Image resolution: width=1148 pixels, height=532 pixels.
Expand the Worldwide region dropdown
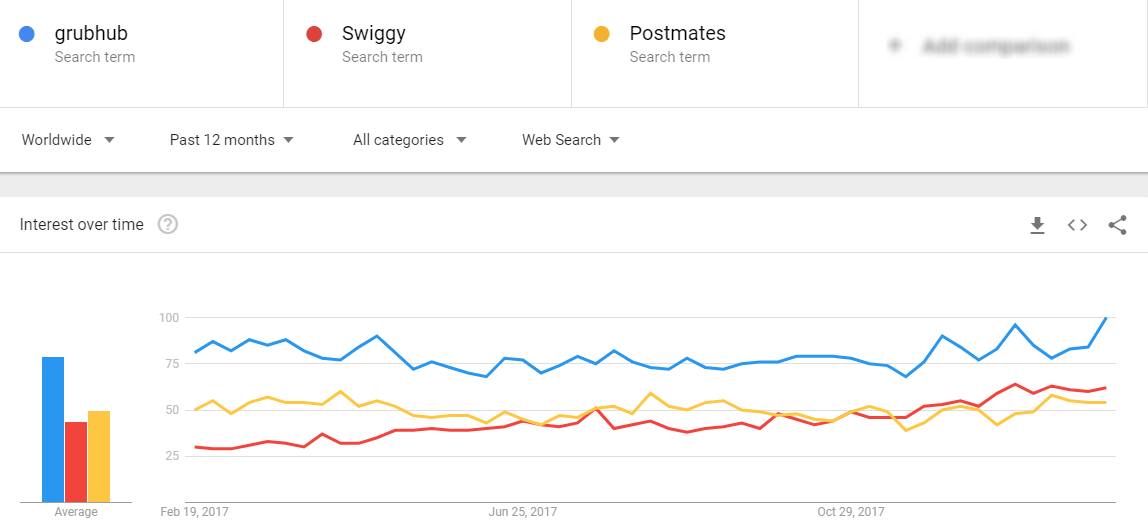tap(68, 140)
